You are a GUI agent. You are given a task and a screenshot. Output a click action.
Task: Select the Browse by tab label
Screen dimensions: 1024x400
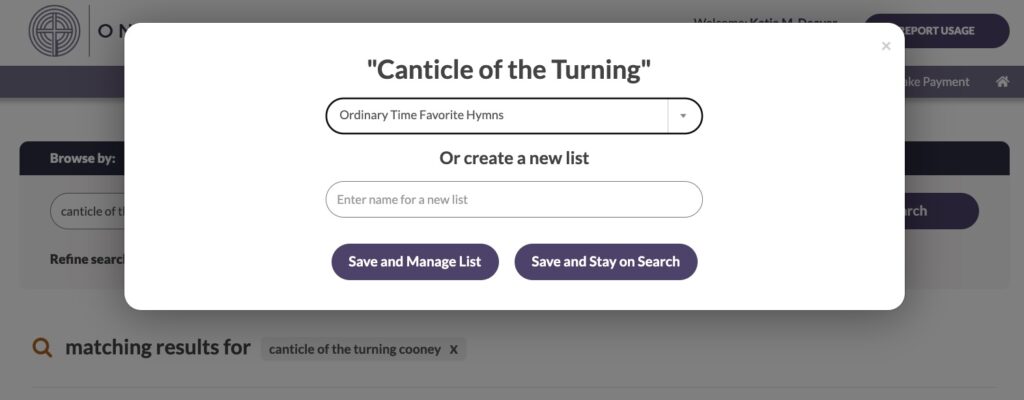pos(82,158)
